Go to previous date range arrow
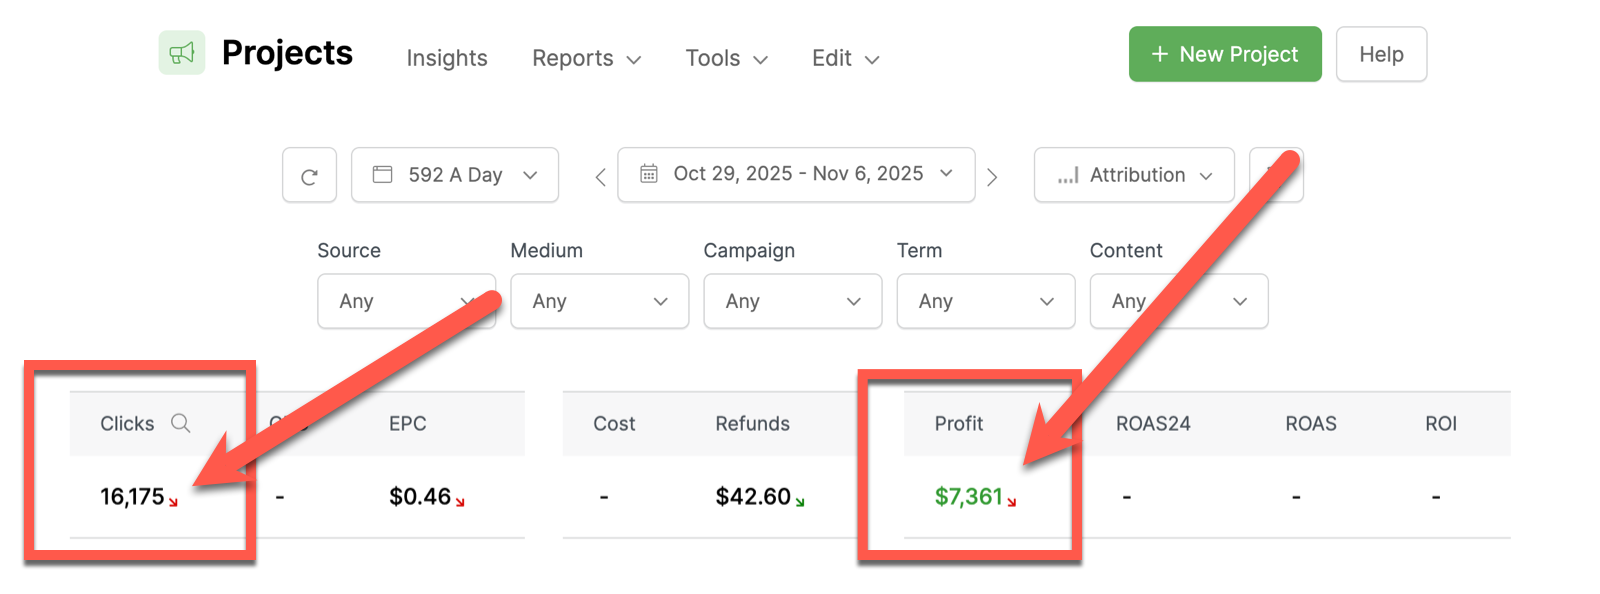 [600, 177]
